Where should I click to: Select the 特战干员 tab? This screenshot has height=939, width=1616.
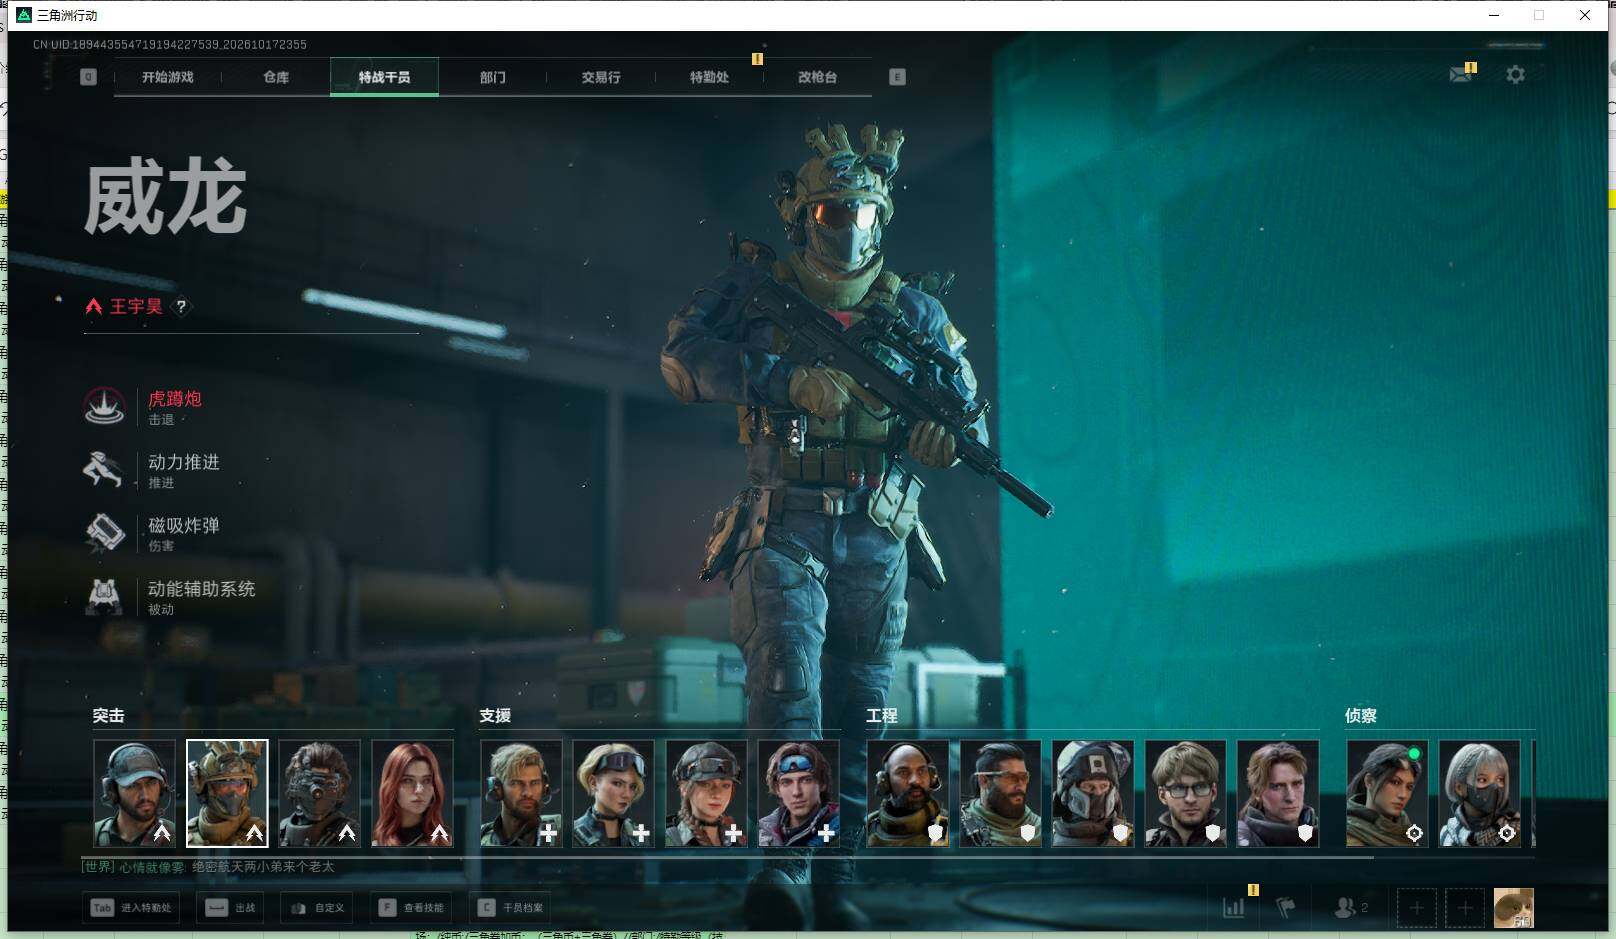pyautogui.click(x=384, y=77)
